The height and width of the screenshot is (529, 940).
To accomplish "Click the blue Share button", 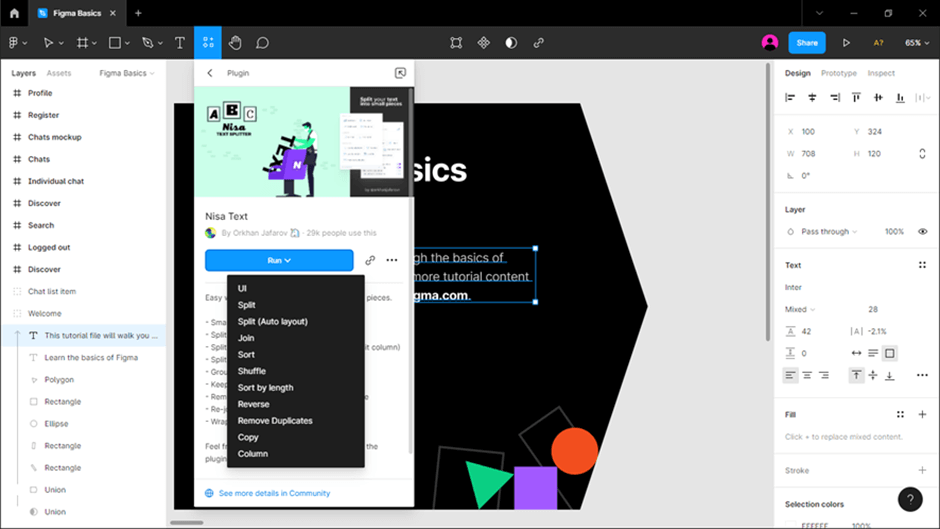I will [x=807, y=43].
